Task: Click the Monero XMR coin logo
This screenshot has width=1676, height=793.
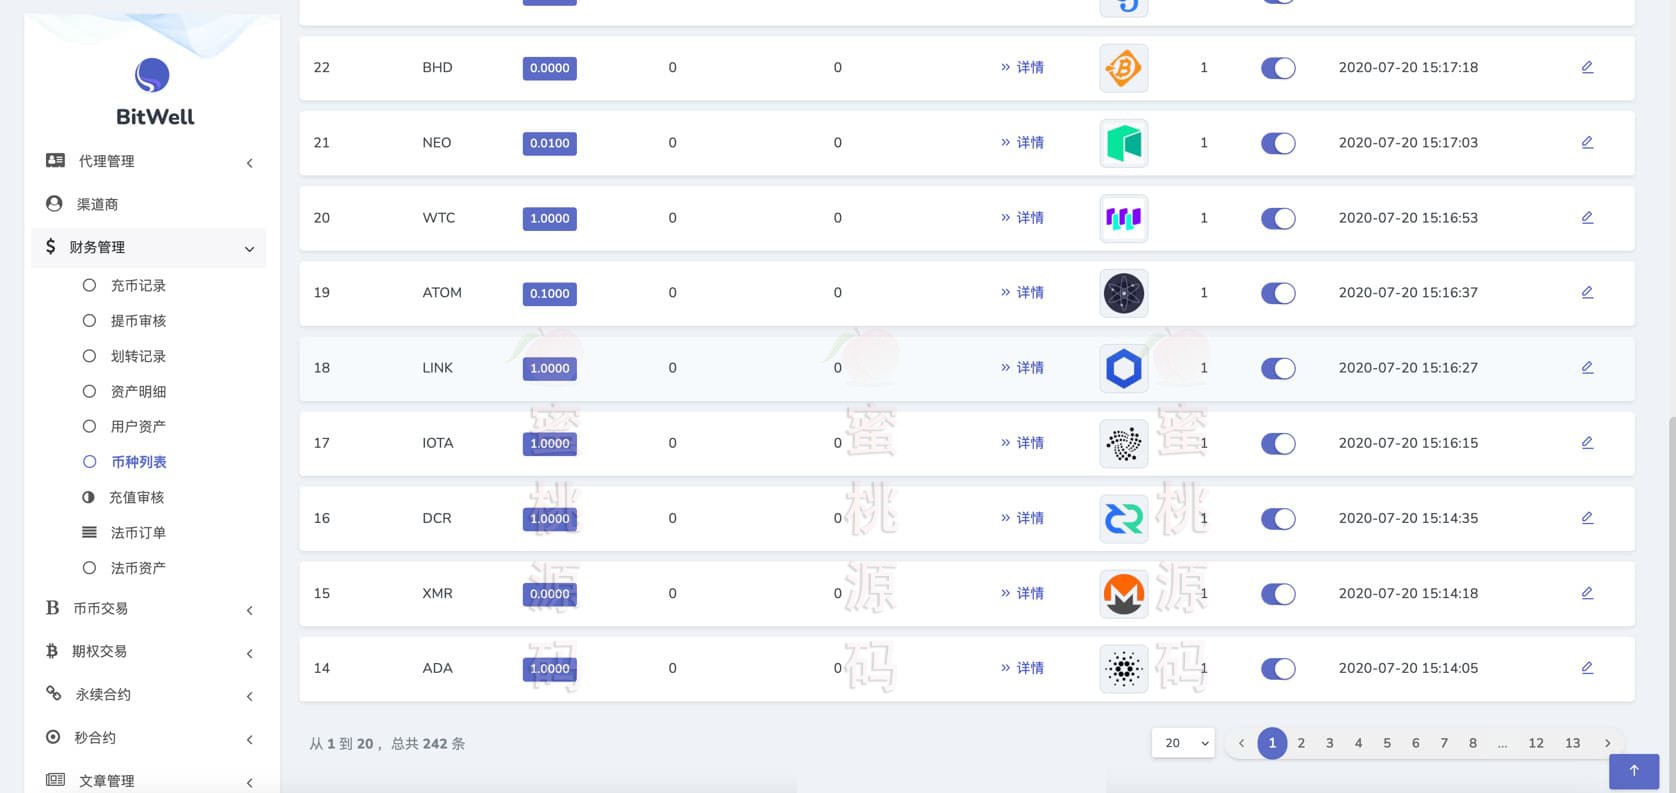Action: (1123, 594)
